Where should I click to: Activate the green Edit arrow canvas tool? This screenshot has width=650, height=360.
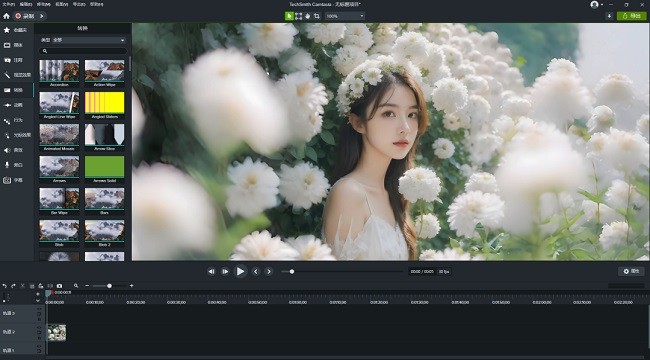click(289, 16)
